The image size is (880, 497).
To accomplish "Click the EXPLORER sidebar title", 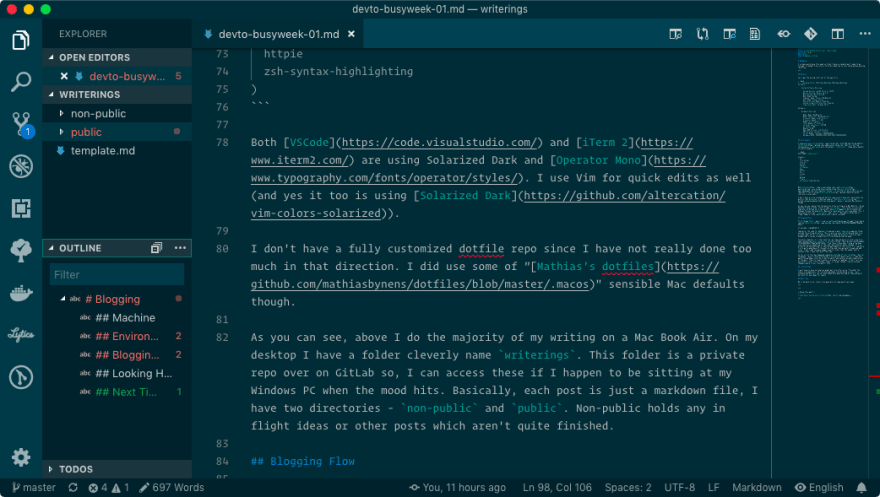I will 83,34.
